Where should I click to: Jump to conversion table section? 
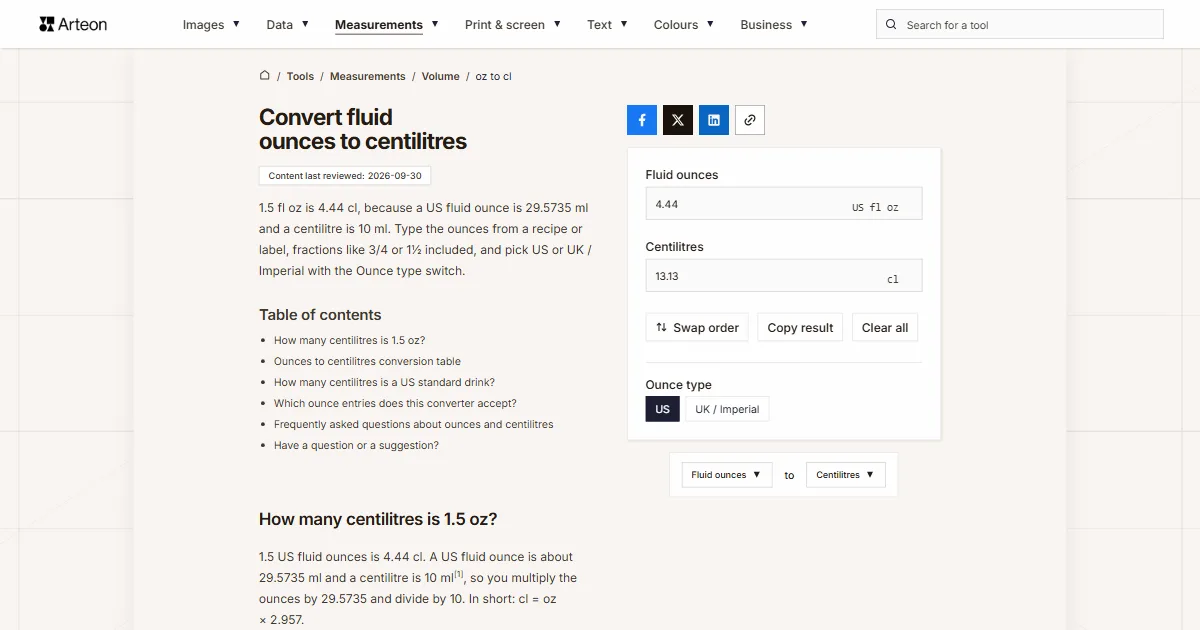coord(367,361)
